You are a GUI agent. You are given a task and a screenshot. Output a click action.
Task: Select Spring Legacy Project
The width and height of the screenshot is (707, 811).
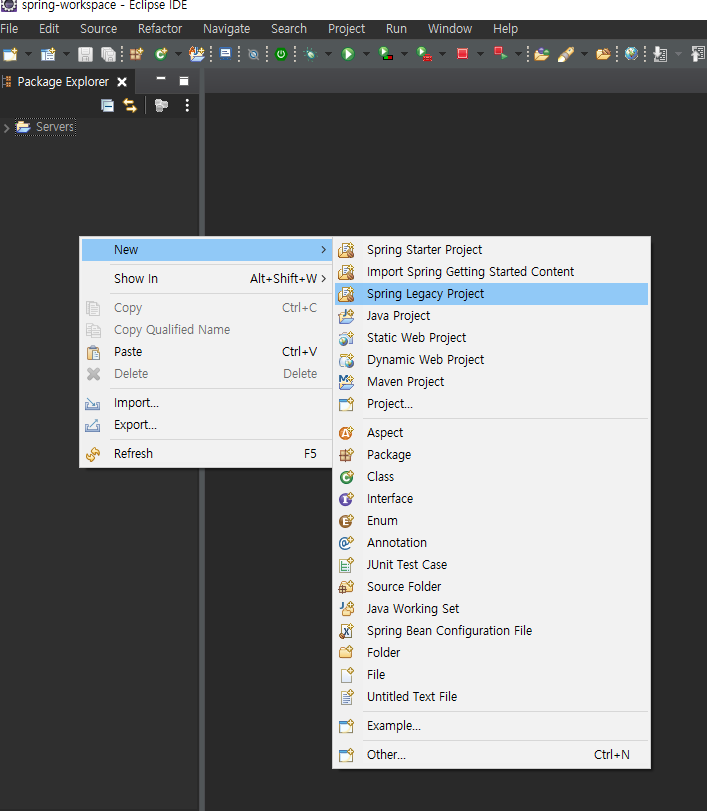click(x=491, y=294)
